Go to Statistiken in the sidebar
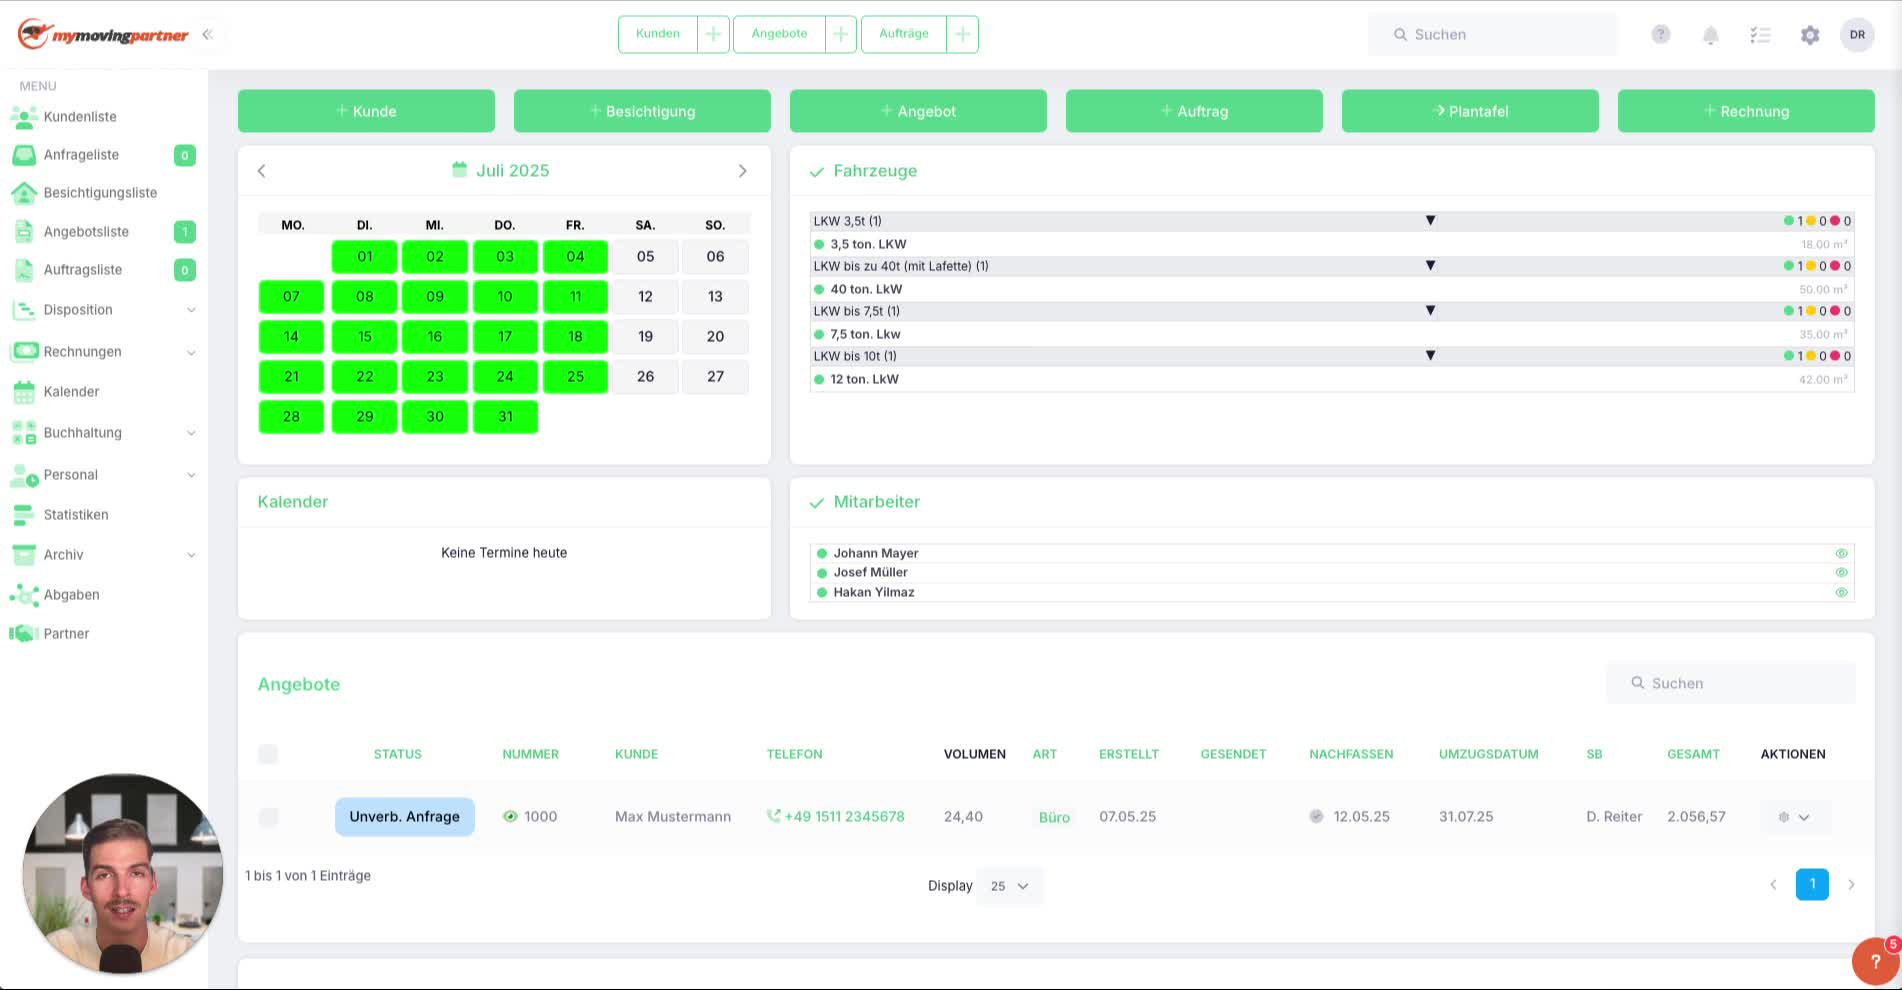The image size is (1902, 990). tap(76, 515)
